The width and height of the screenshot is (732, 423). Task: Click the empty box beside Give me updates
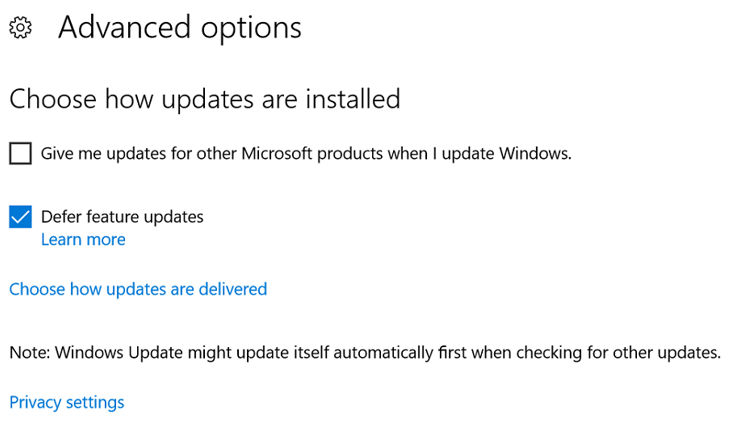(x=20, y=154)
